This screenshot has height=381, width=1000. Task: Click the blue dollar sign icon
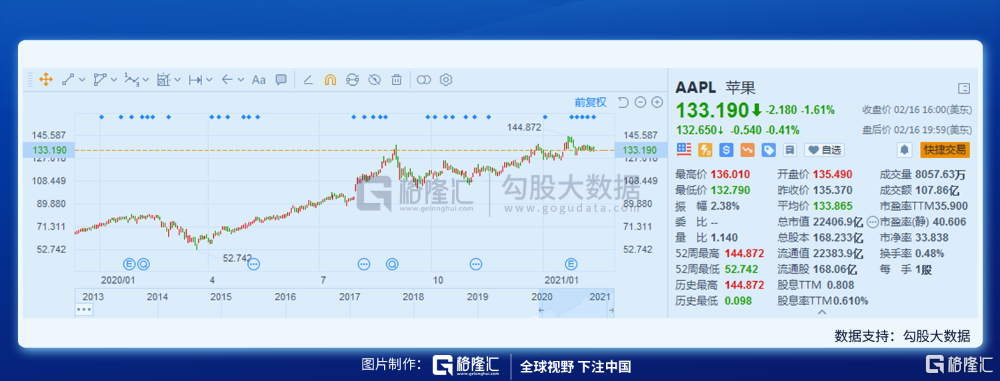click(x=726, y=150)
